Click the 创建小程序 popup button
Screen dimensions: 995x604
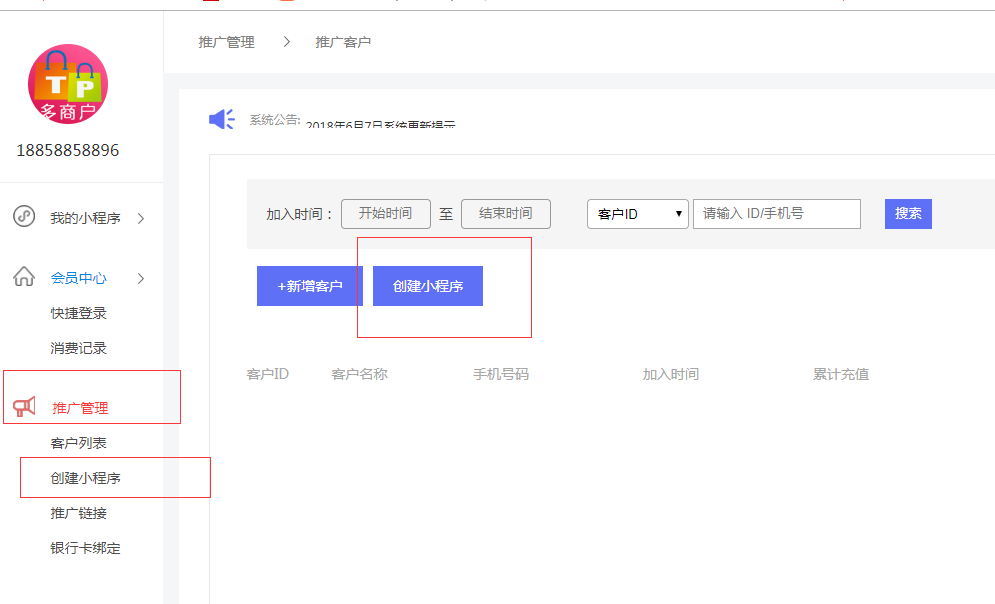point(427,285)
